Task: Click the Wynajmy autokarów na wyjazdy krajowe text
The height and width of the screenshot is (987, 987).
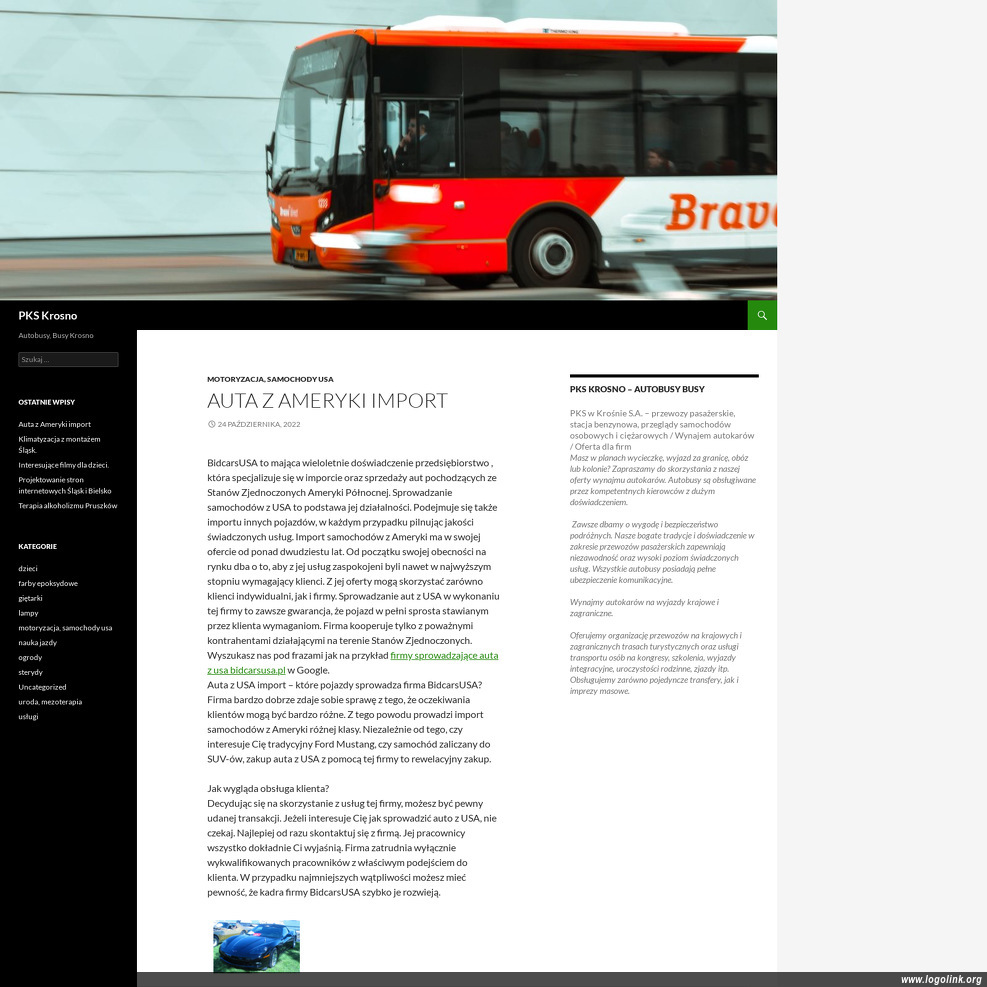Action: tap(644, 607)
